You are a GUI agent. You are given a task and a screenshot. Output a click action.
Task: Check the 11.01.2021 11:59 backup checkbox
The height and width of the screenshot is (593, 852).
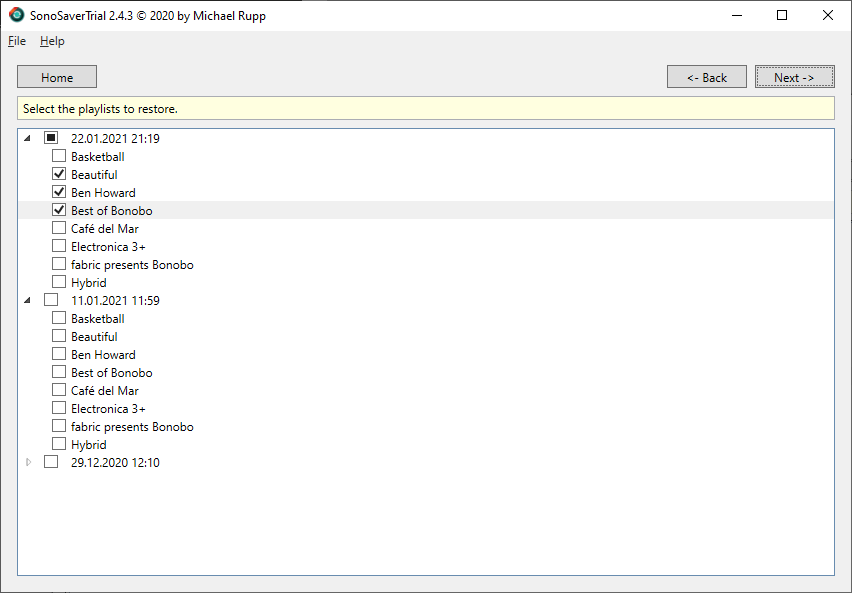point(51,300)
